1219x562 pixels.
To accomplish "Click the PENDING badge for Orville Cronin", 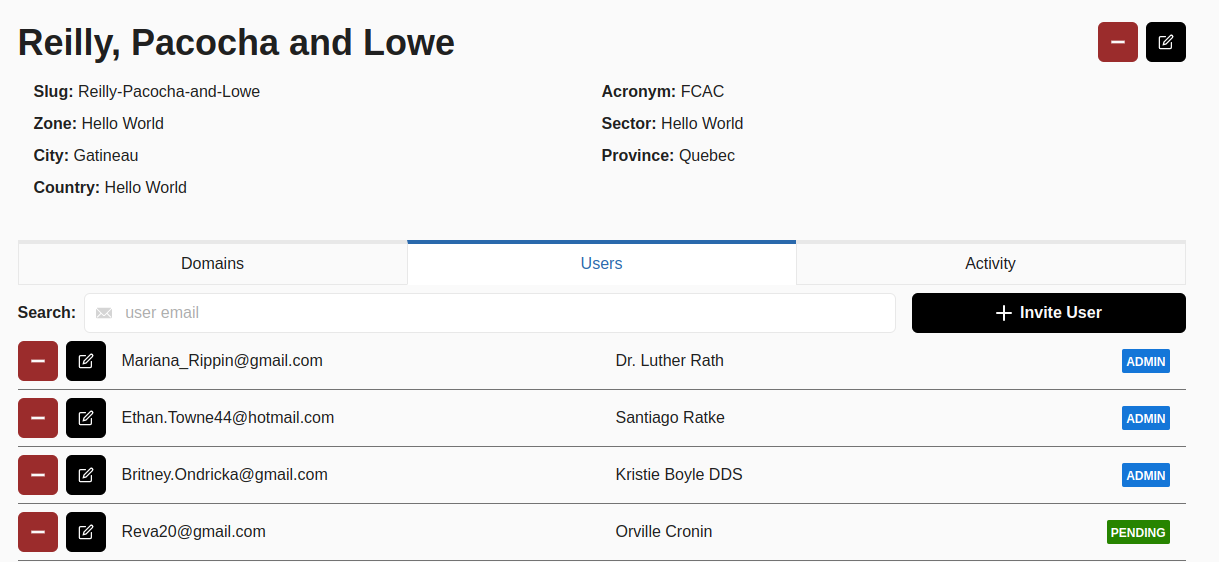I will point(1138,532).
